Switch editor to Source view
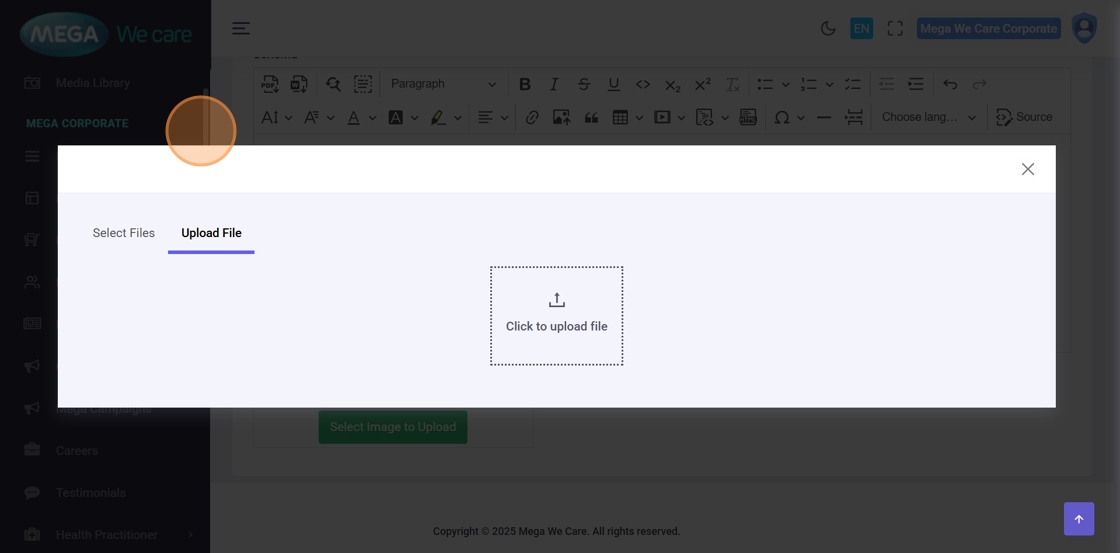This screenshot has height=553, width=1120. coord(1024,117)
